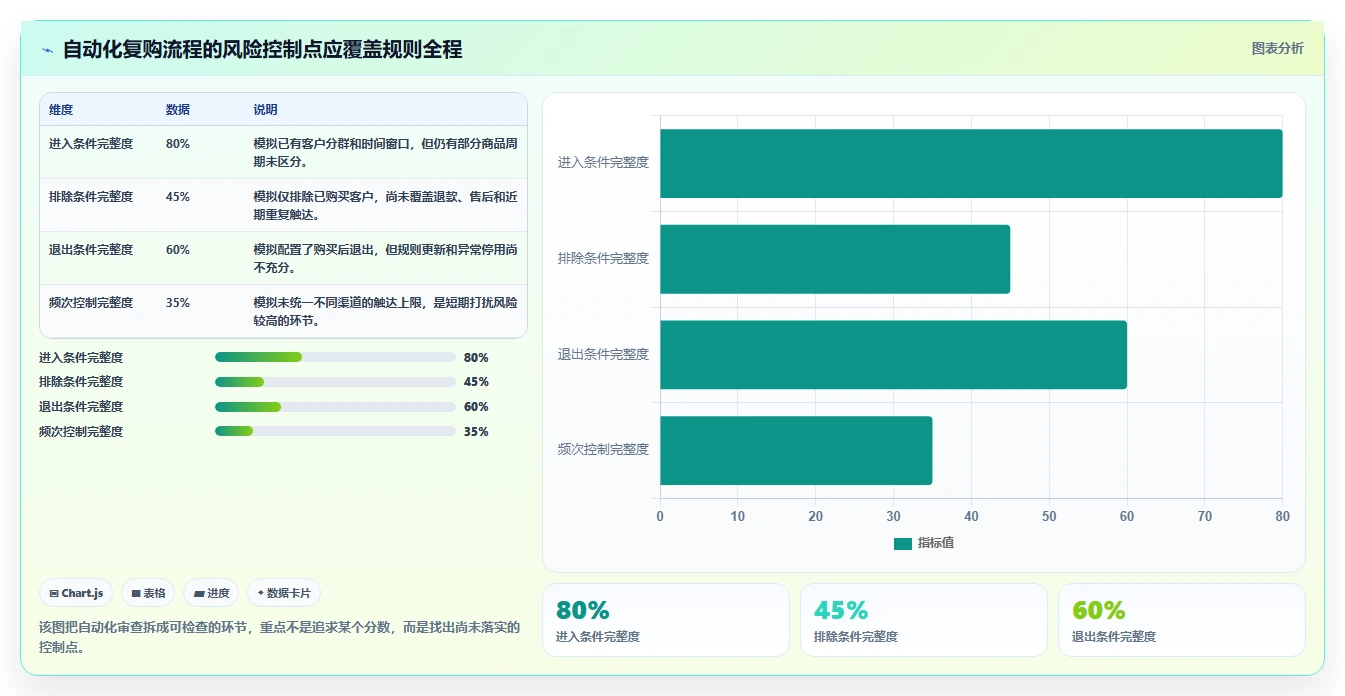Click the description starting 模拟已有客户分群
Image resolution: width=1345 pixels, height=696 pixels.
(x=385, y=153)
